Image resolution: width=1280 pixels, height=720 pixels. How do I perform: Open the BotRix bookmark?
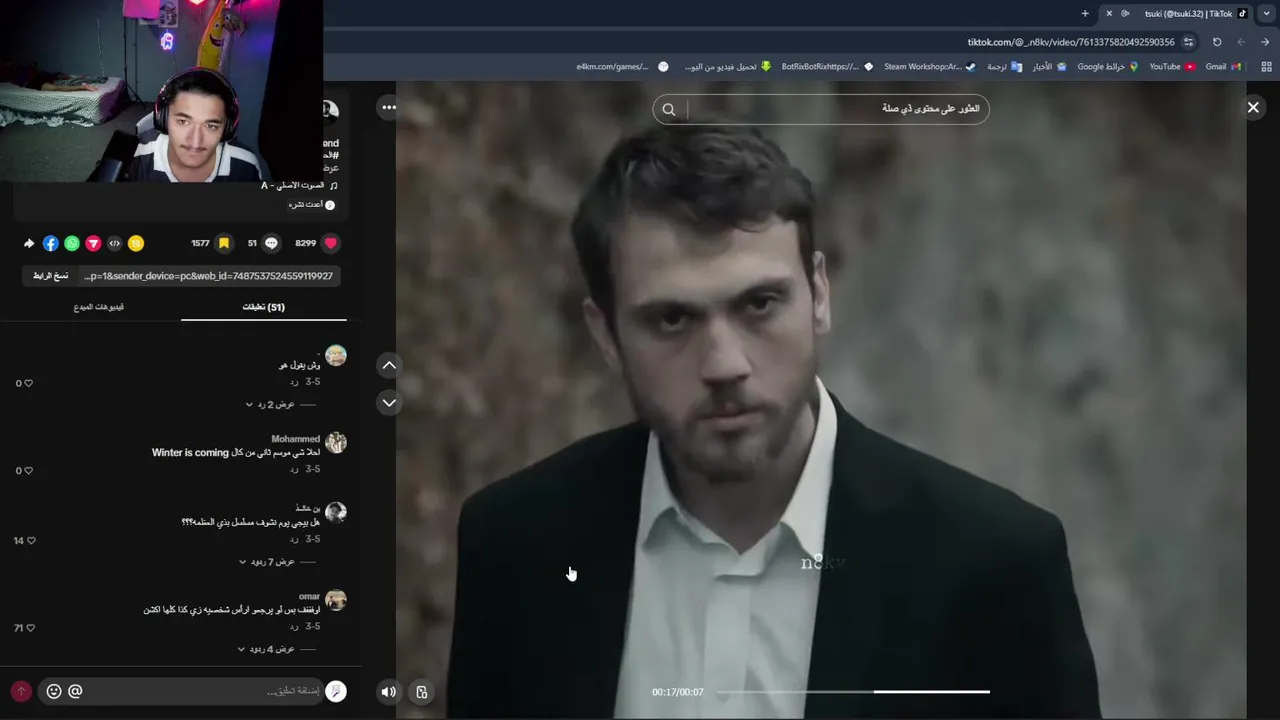[x=827, y=67]
